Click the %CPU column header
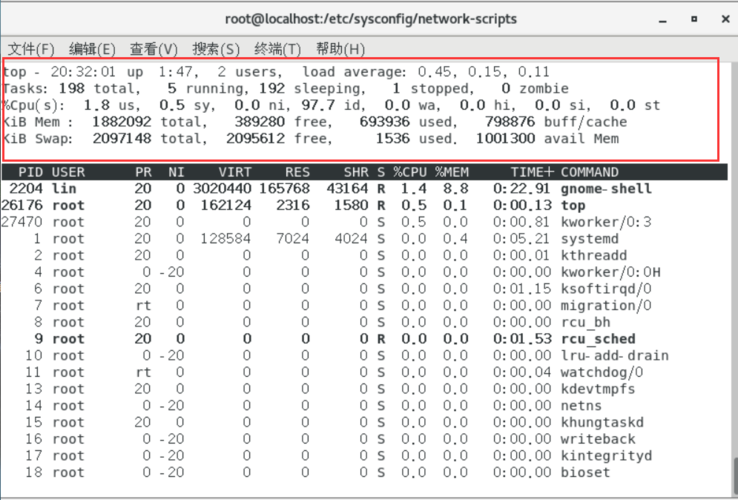 pos(410,172)
